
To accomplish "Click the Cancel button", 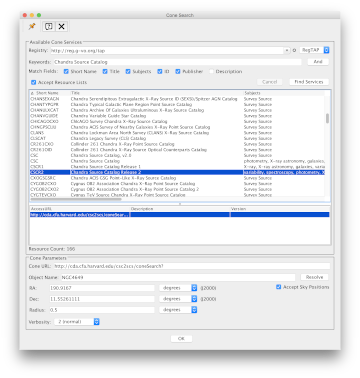I will click(x=270, y=82).
